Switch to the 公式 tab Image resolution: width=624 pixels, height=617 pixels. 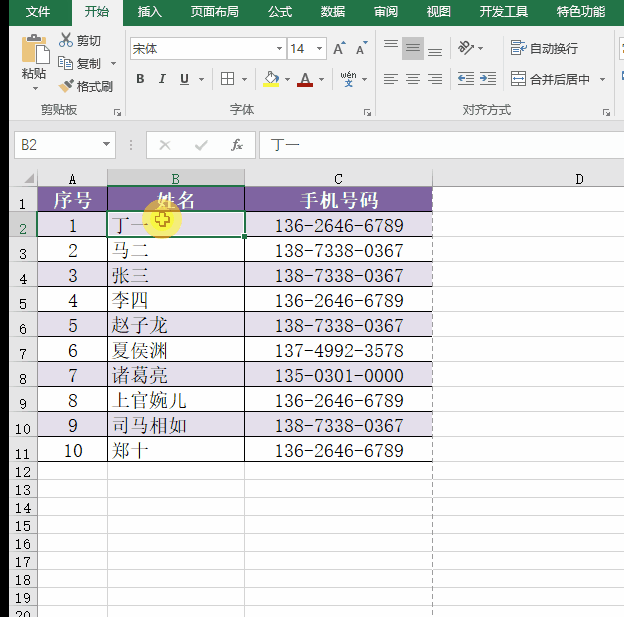click(280, 12)
